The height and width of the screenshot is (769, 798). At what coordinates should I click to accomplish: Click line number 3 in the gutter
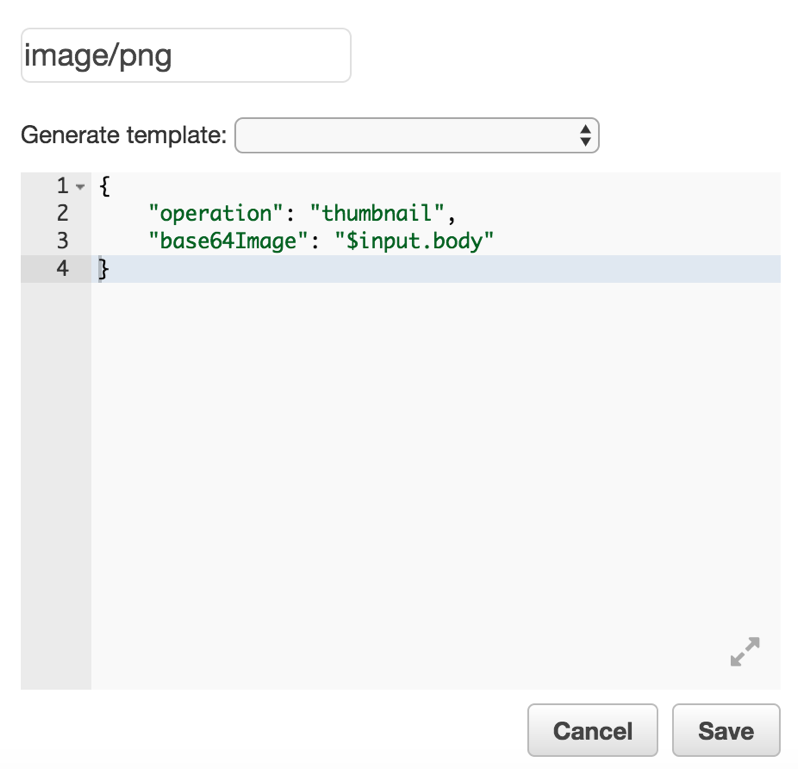62,240
